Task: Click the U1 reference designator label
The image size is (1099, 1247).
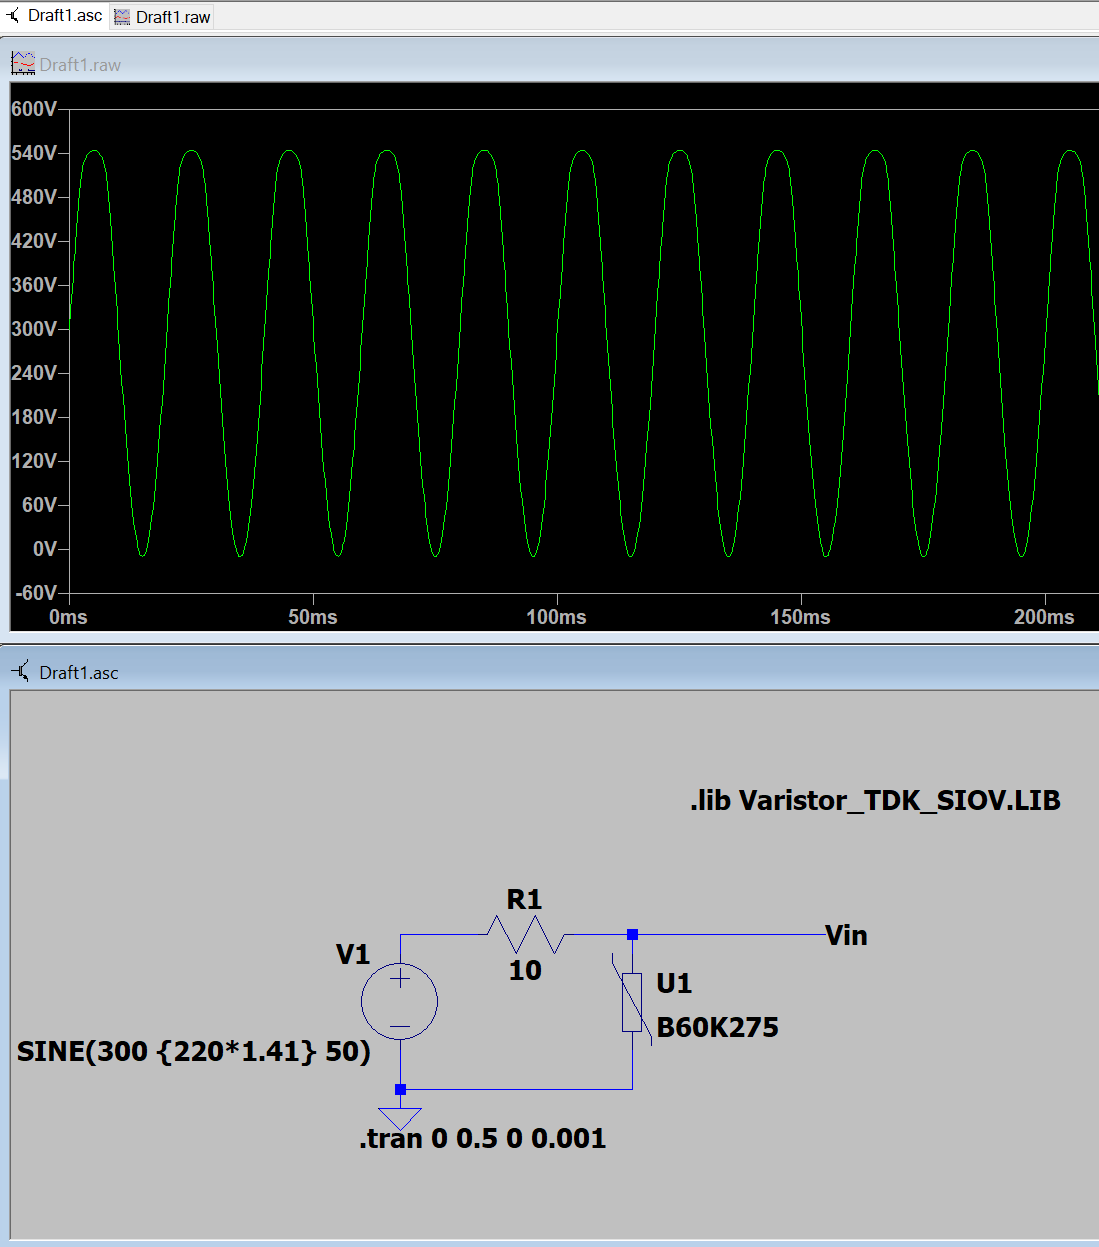Action: (674, 983)
